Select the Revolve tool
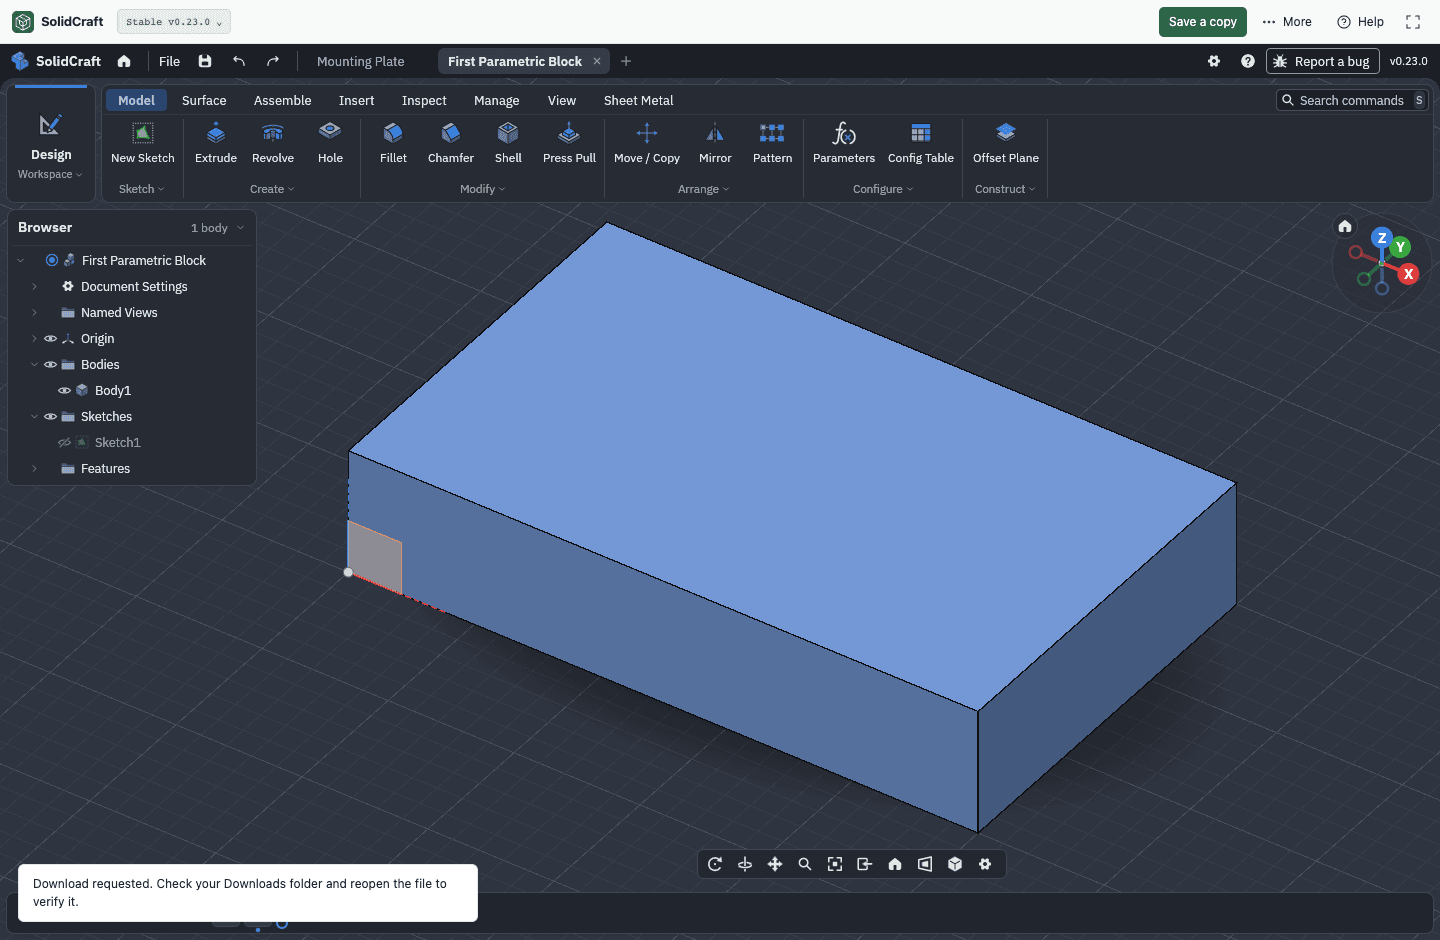The width and height of the screenshot is (1440, 940). (273, 143)
